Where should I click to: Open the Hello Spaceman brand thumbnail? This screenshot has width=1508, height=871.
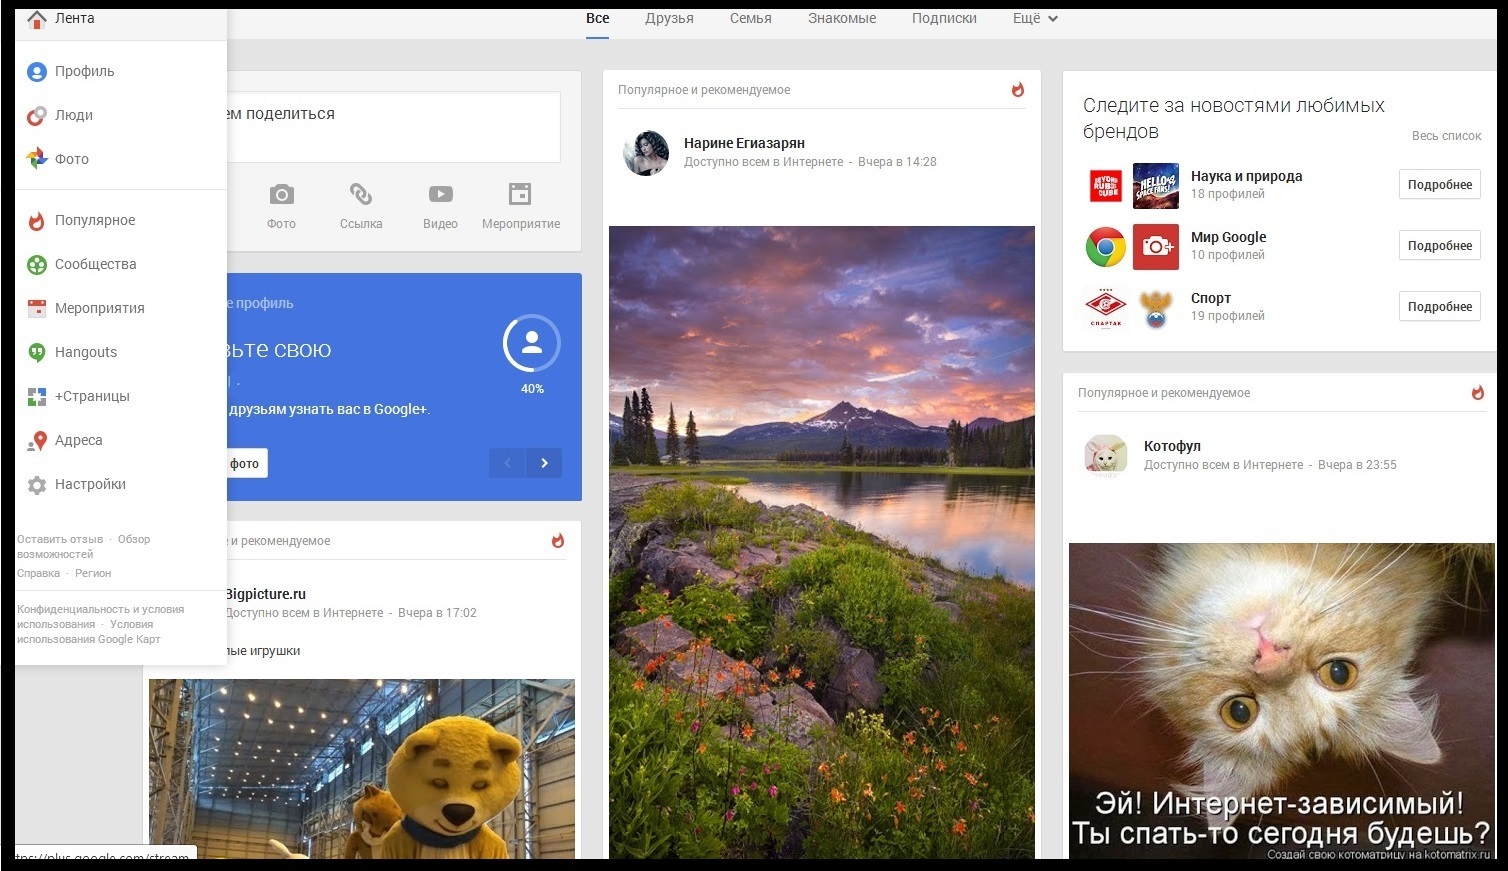1156,185
